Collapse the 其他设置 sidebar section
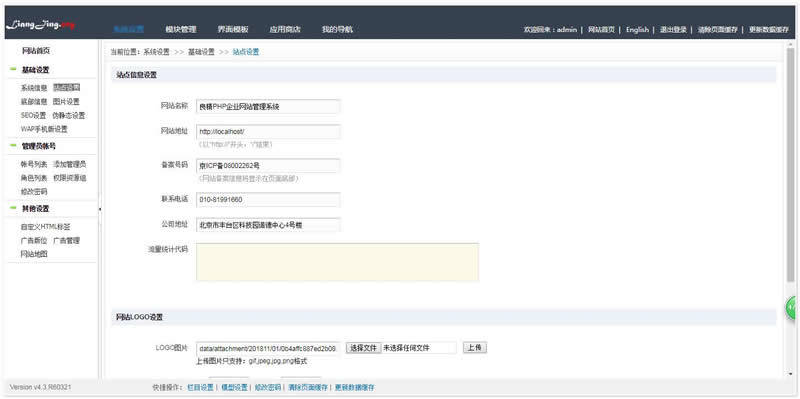The width and height of the screenshot is (800, 399). point(13,209)
